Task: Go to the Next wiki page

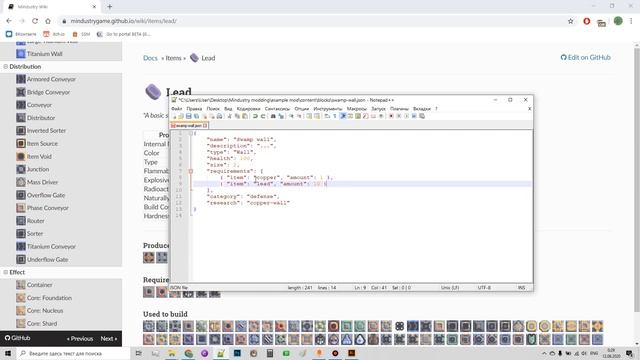Action: pos(109,338)
